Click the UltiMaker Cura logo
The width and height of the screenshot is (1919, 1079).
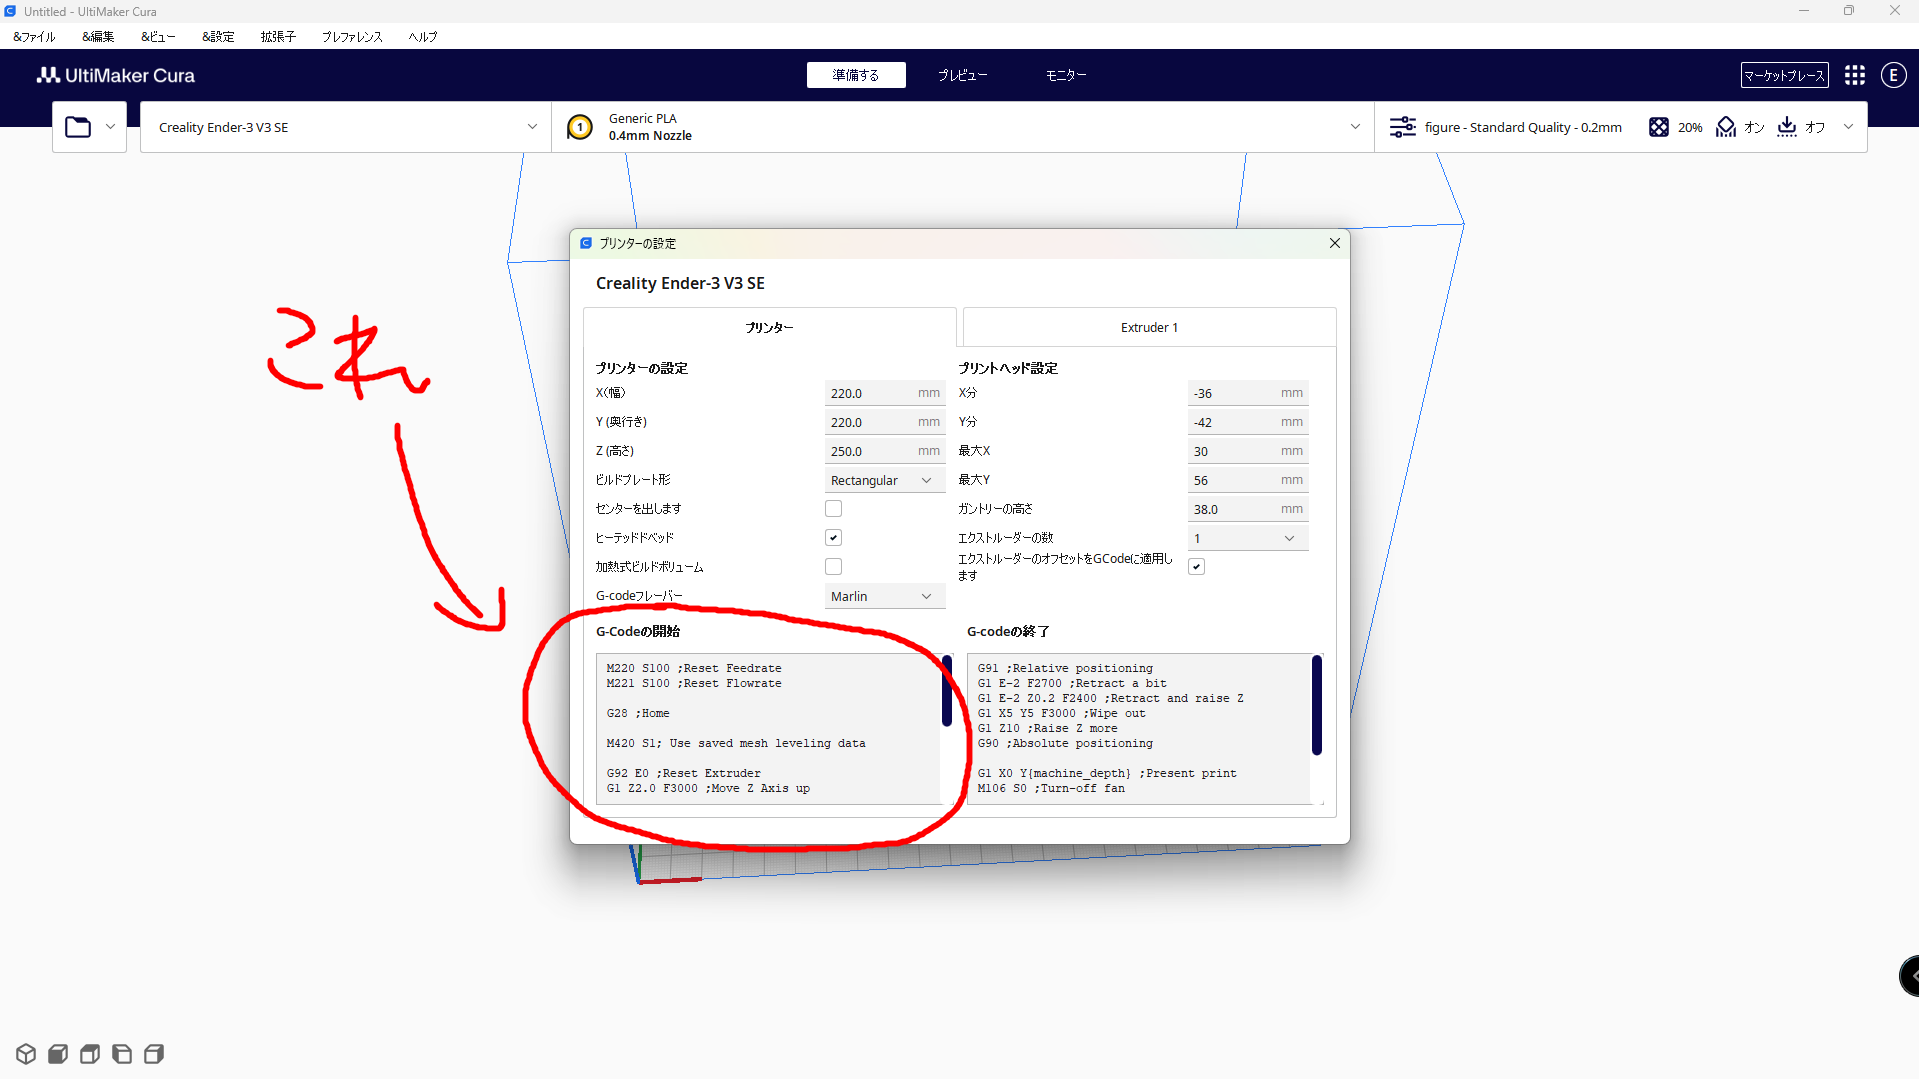116,75
